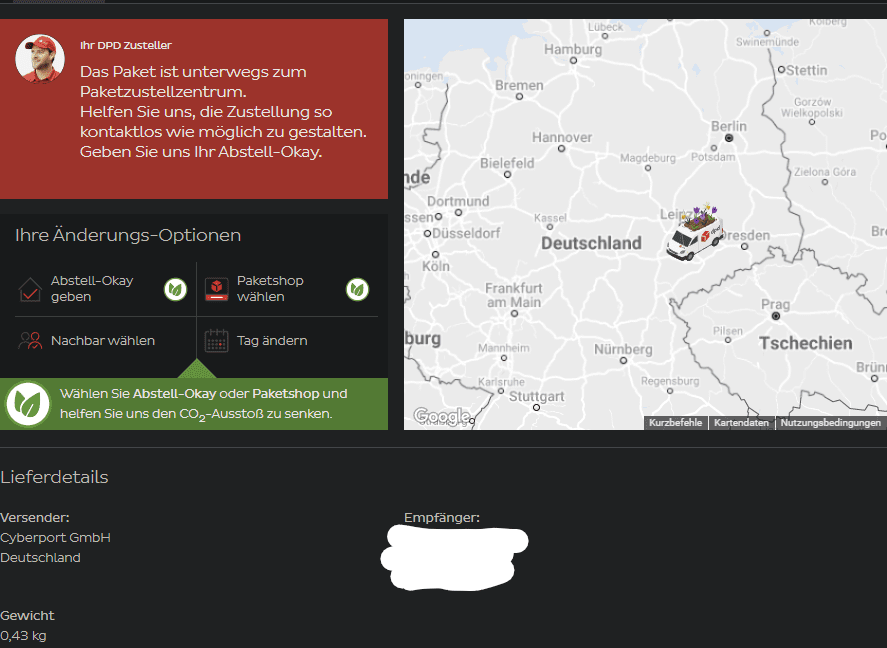Click the red Paketshop parcel icon
The image size is (887, 648).
point(216,289)
